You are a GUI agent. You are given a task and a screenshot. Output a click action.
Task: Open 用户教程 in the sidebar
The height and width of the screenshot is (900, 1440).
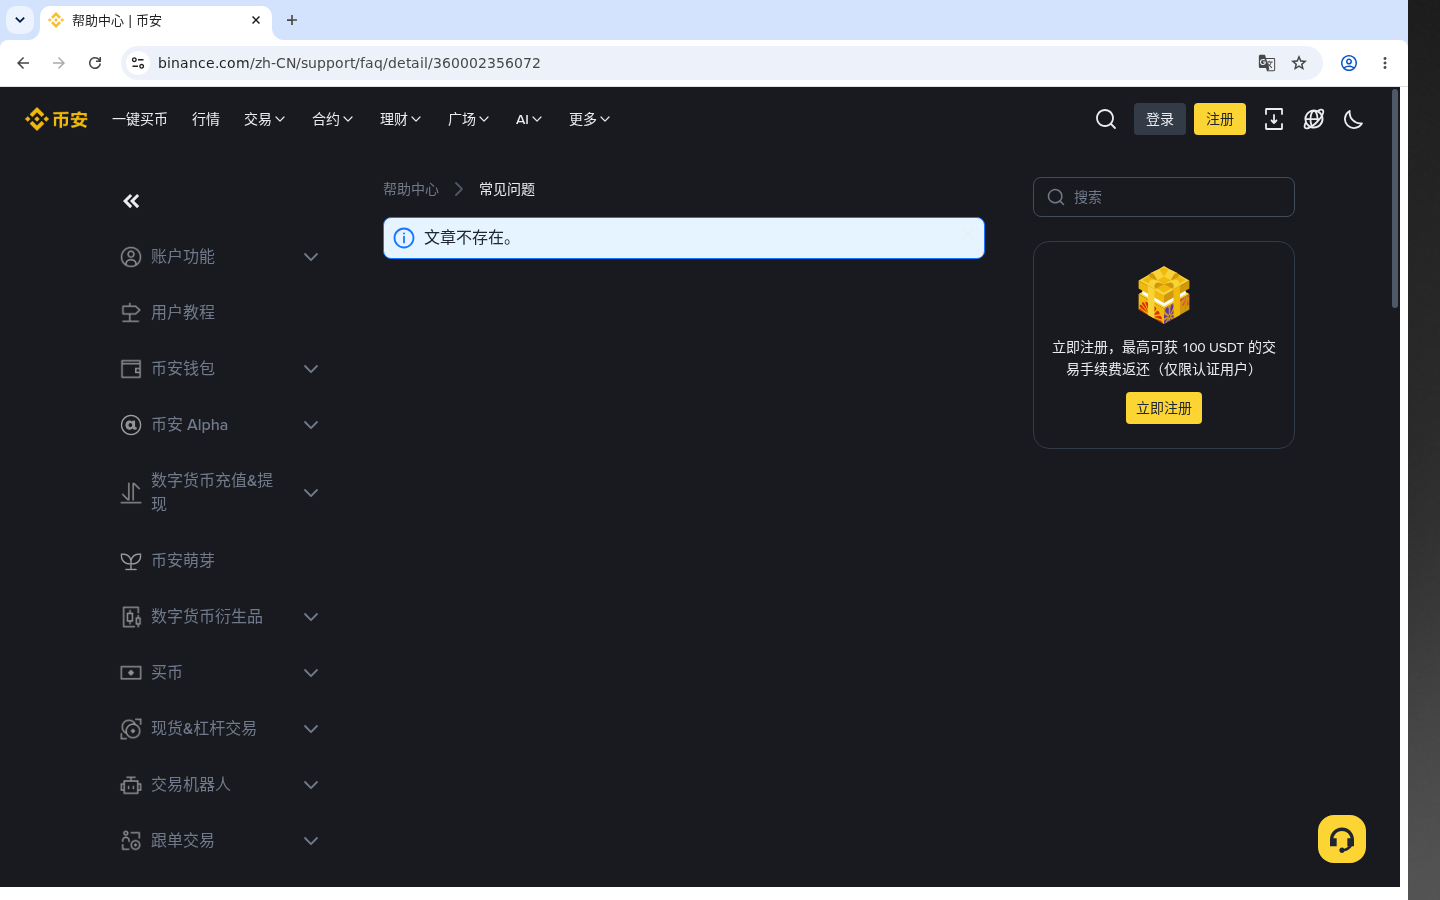click(183, 313)
